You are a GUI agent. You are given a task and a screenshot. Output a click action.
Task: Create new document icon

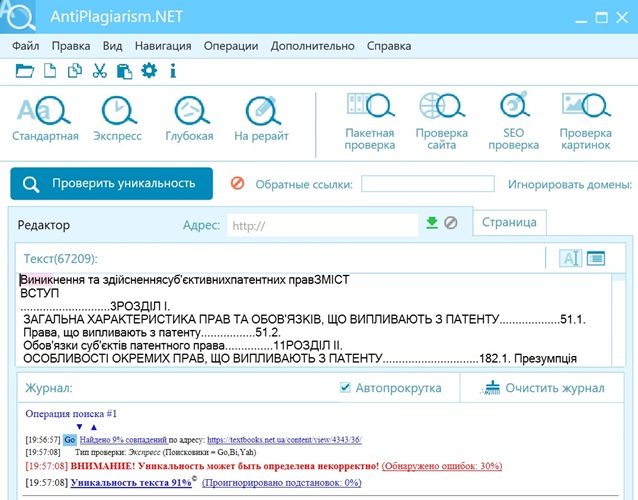point(50,71)
